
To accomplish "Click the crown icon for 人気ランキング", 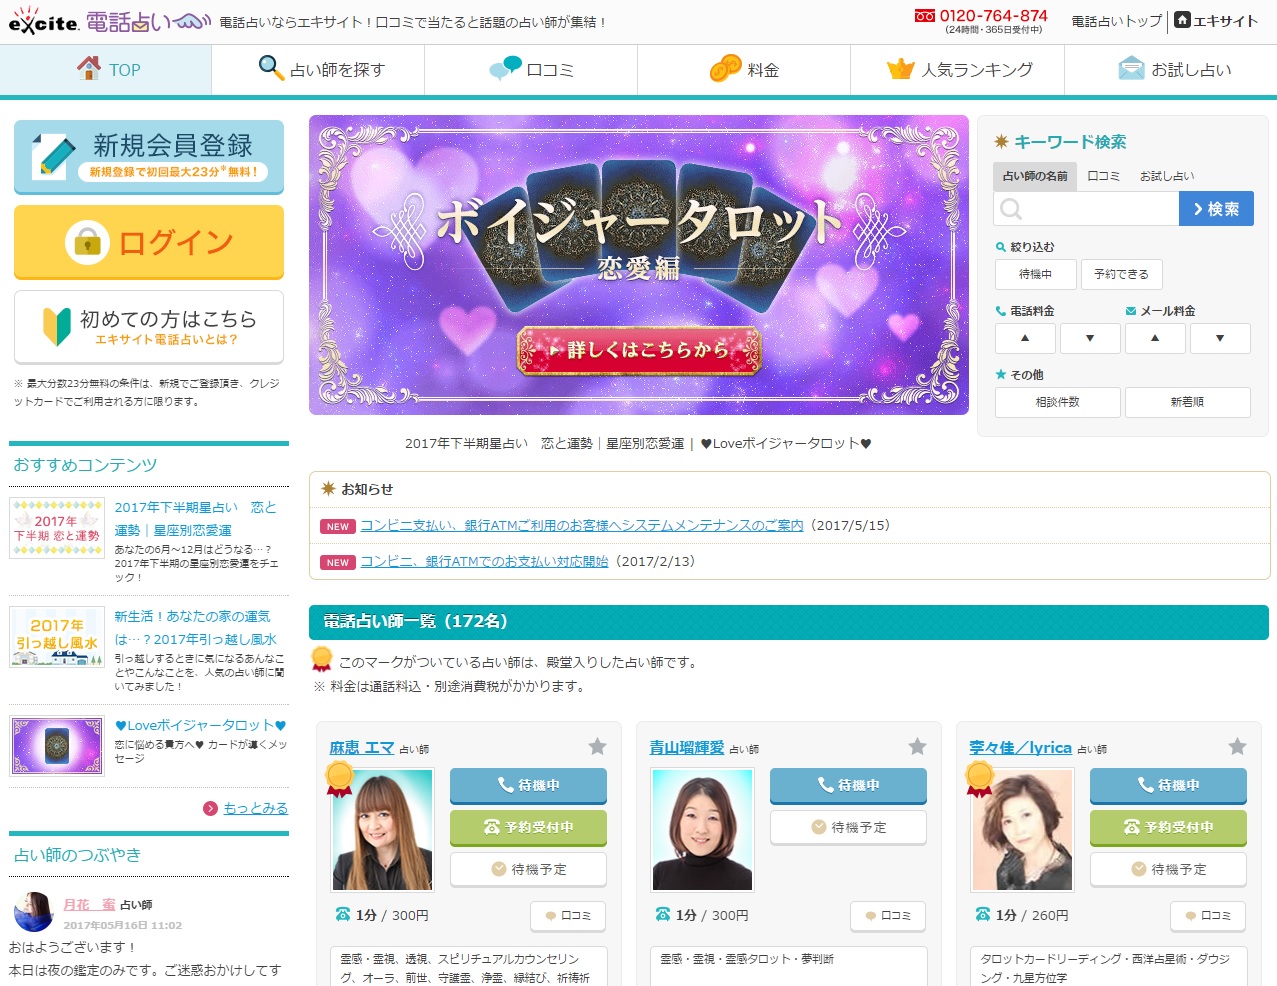I will 900,69.
